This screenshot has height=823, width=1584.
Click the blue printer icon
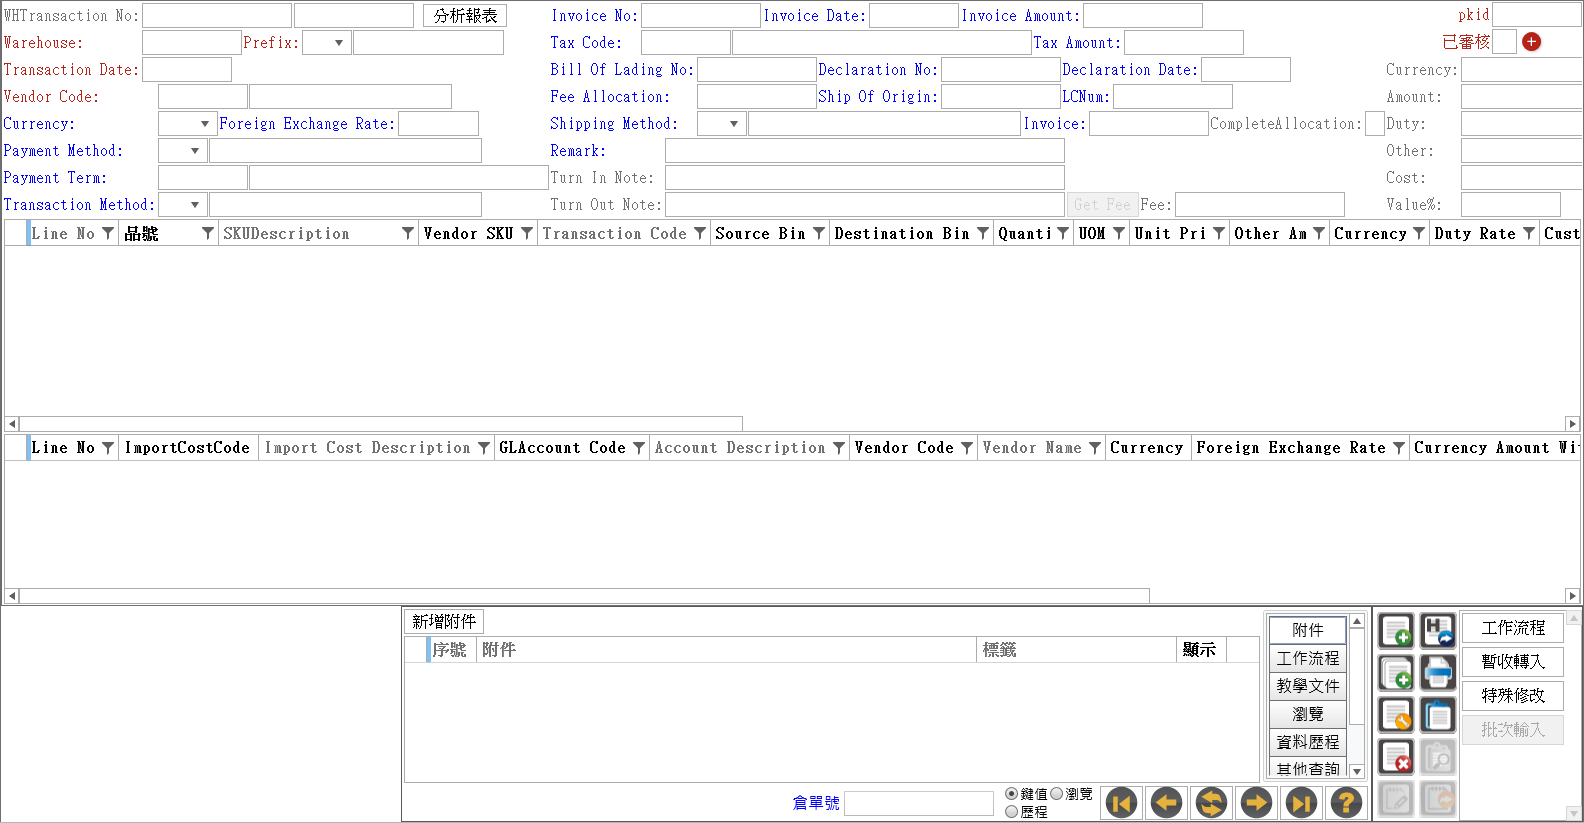[x=1438, y=673]
